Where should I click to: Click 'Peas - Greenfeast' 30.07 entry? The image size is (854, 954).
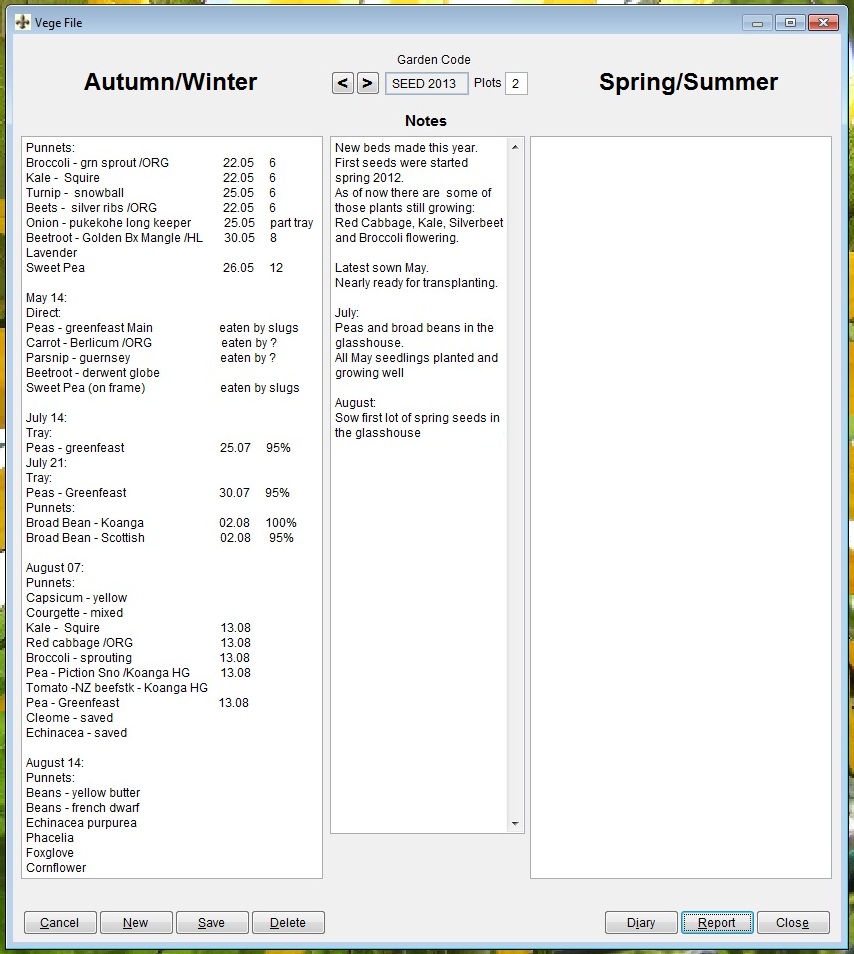click(76, 493)
